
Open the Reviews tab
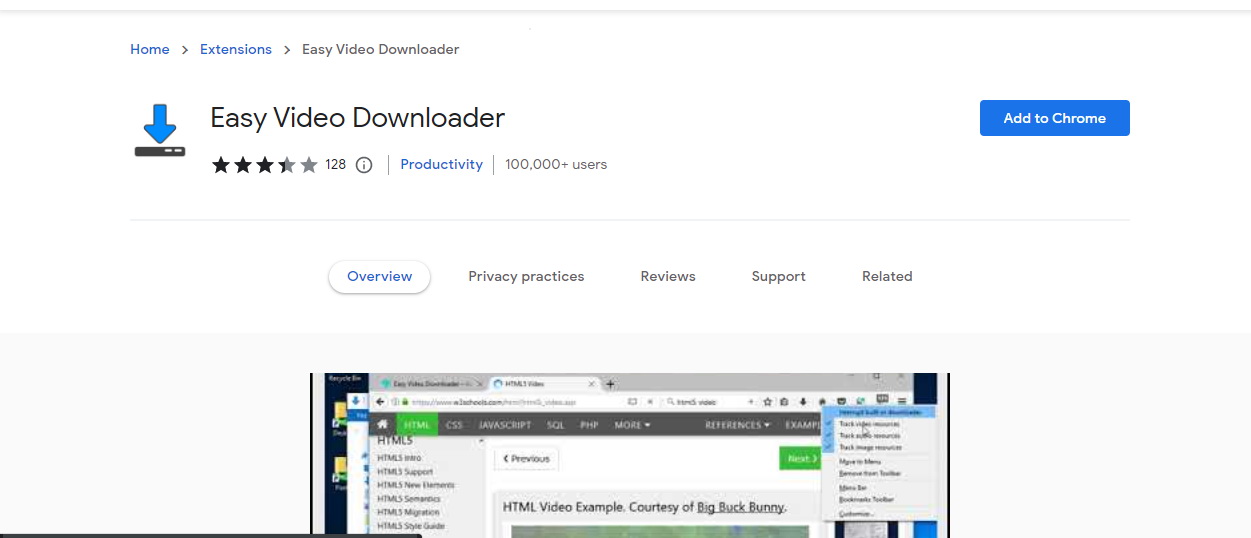[668, 277]
